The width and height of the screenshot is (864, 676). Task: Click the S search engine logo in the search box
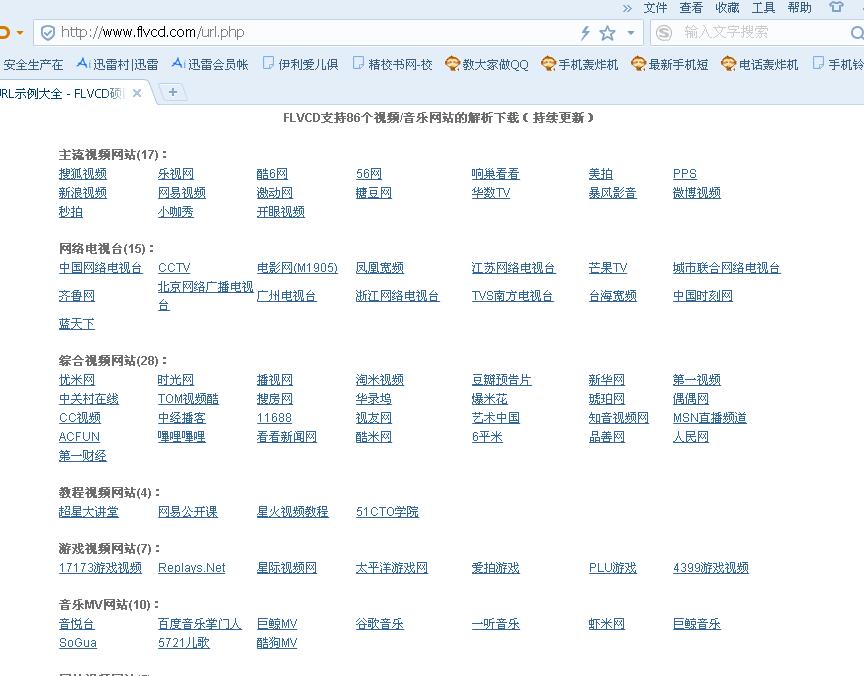(663, 32)
